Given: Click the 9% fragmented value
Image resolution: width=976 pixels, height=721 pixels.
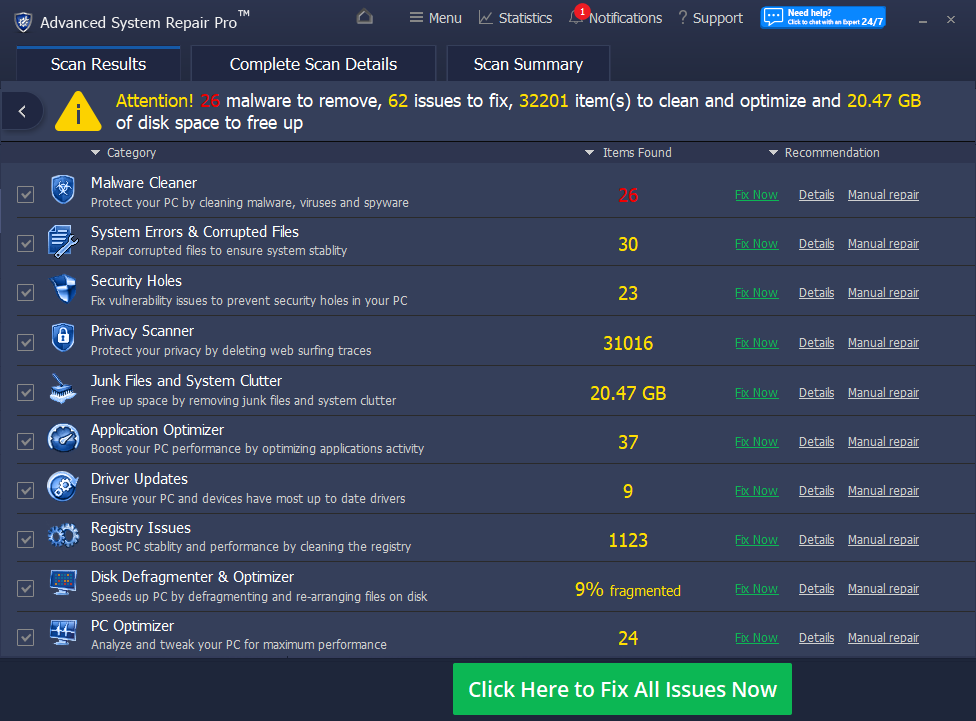Looking at the screenshot, I should (627, 590).
